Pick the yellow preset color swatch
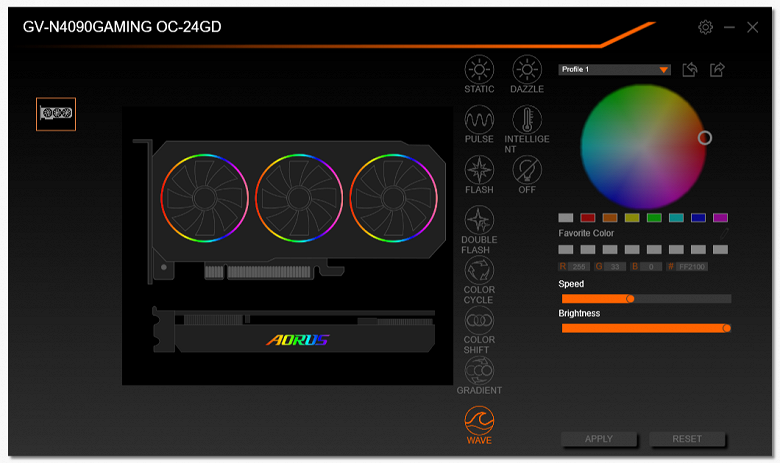 [632, 217]
